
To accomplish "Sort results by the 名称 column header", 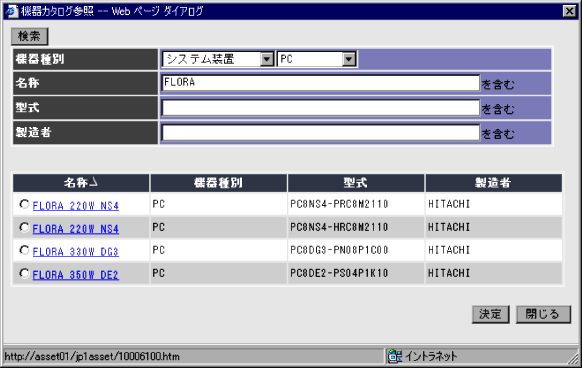I will (x=81, y=183).
